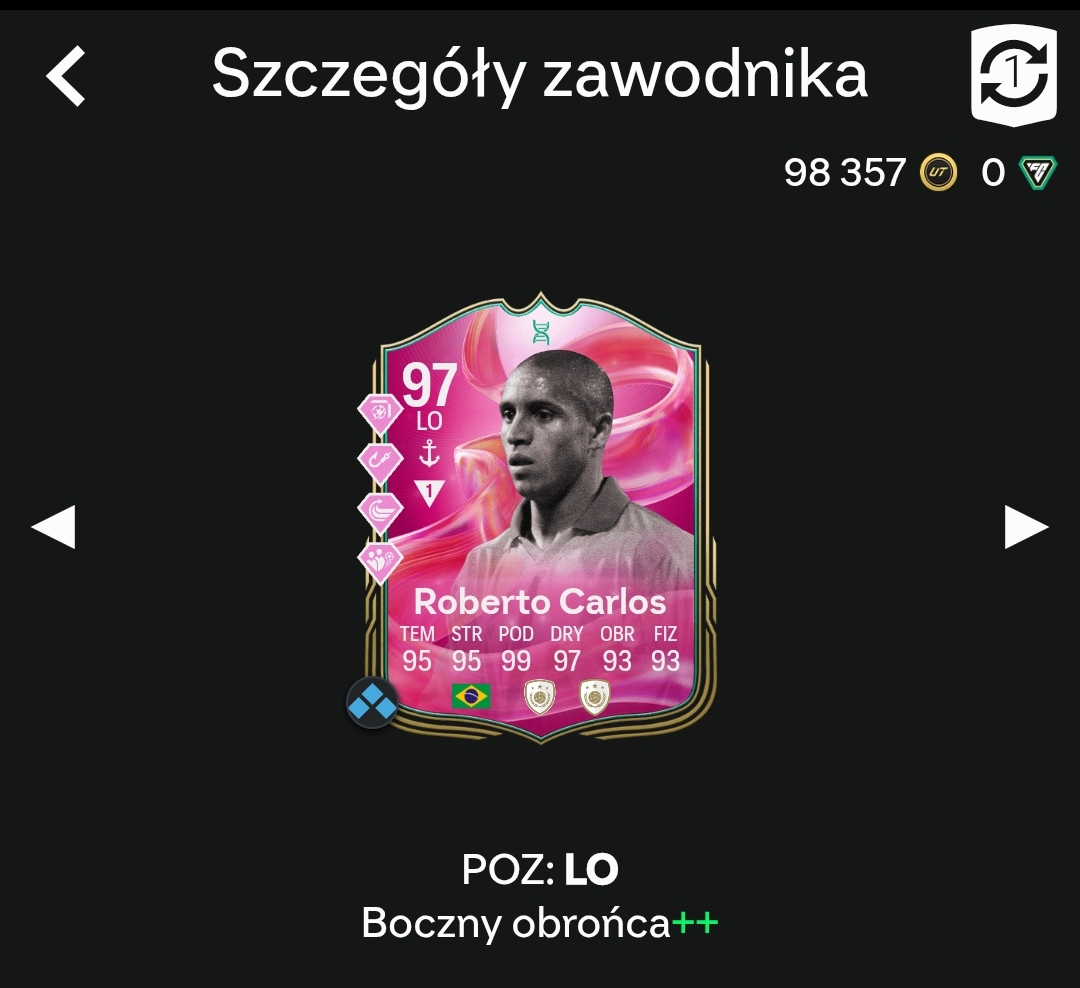
Task: Tap the POZ: LO position label
Action: (x=540, y=869)
